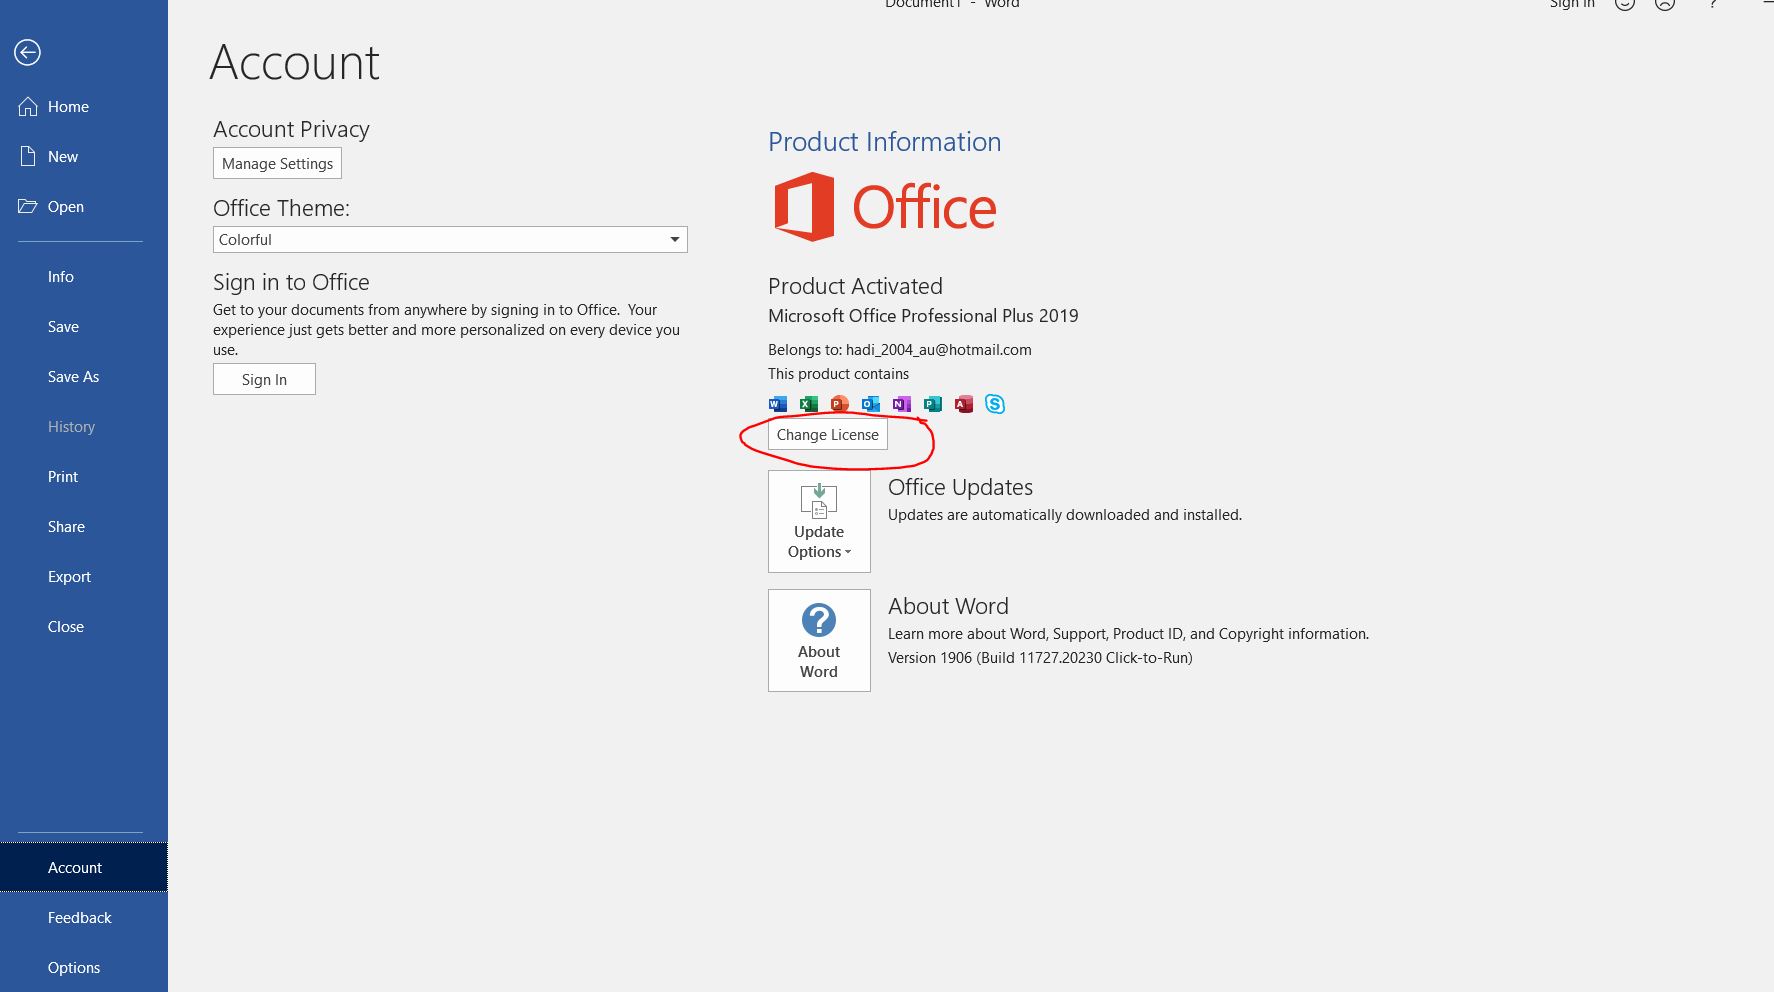Click the Account page heading

pos(295,63)
